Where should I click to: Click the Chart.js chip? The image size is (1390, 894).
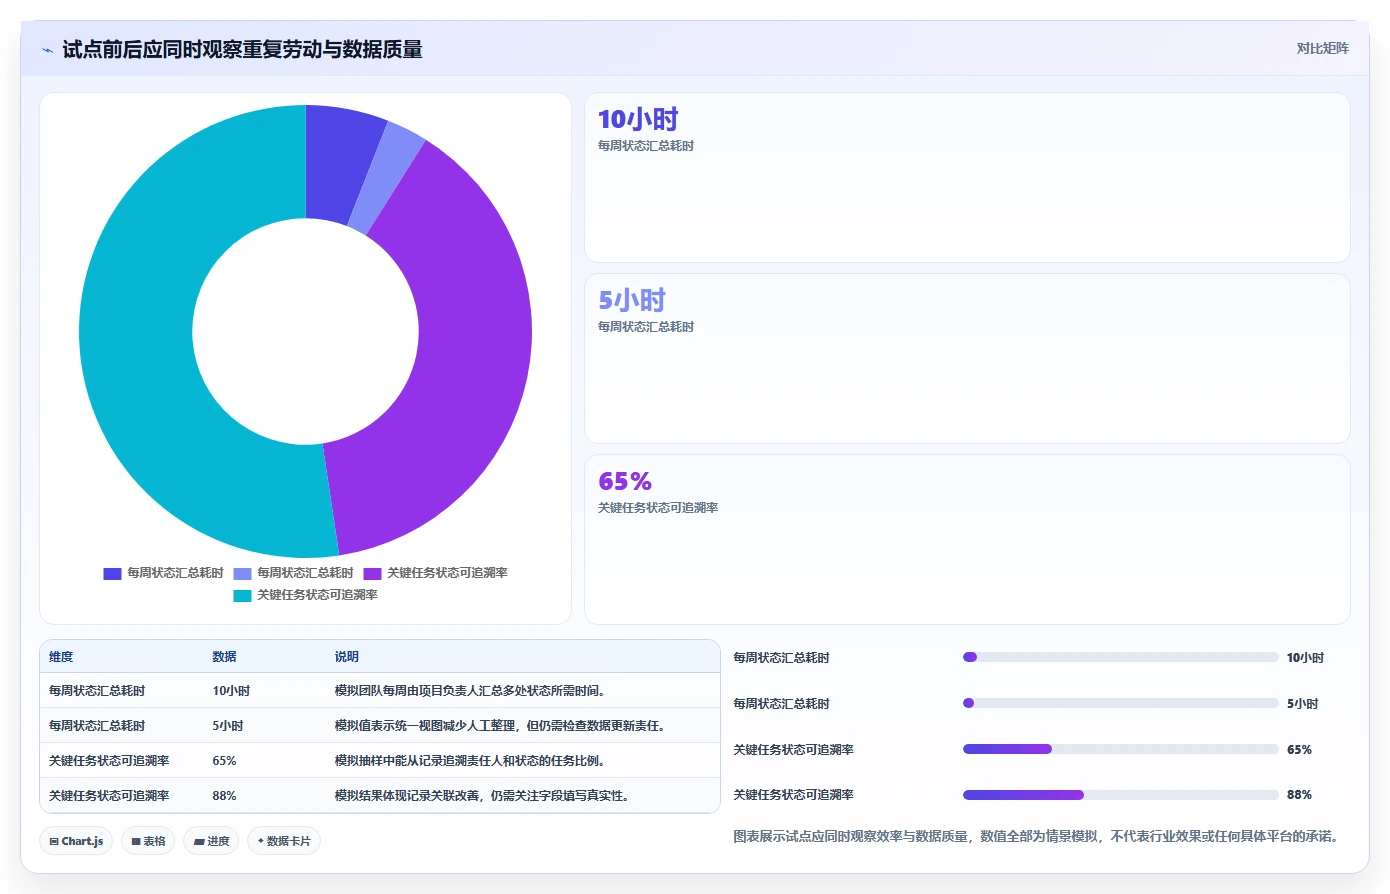76,841
